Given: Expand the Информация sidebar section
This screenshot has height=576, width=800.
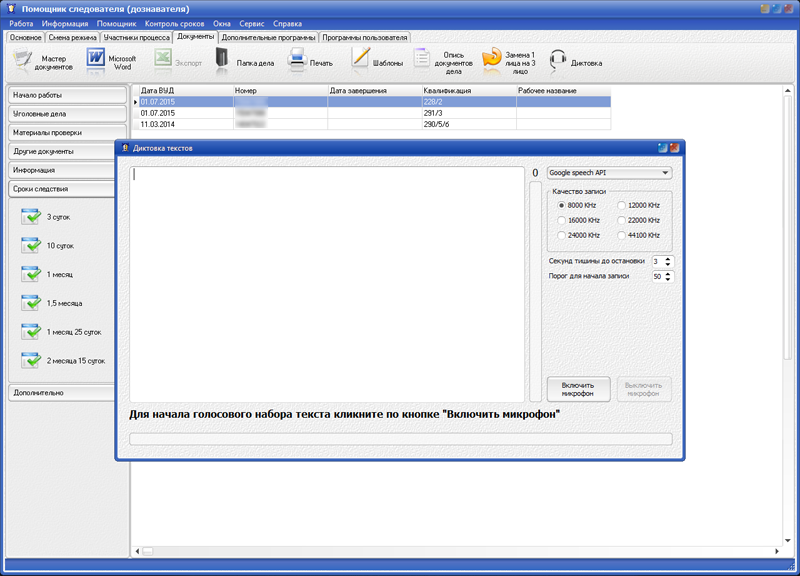Looking at the screenshot, I should 62,170.
